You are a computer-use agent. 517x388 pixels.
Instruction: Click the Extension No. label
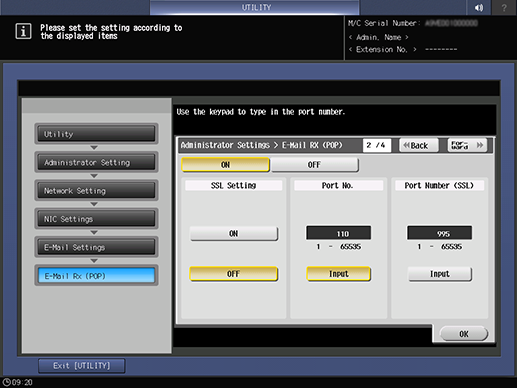[x=382, y=50]
